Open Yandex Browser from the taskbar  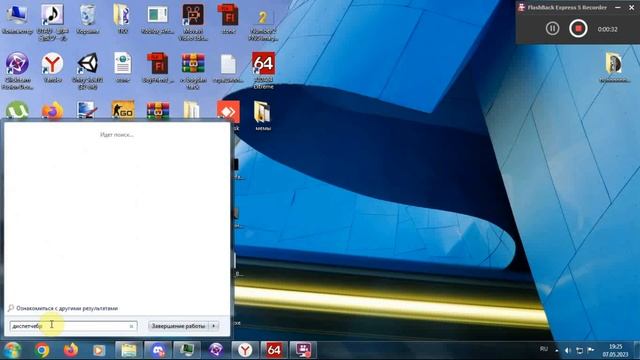pyautogui.click(x=245, y=350)
